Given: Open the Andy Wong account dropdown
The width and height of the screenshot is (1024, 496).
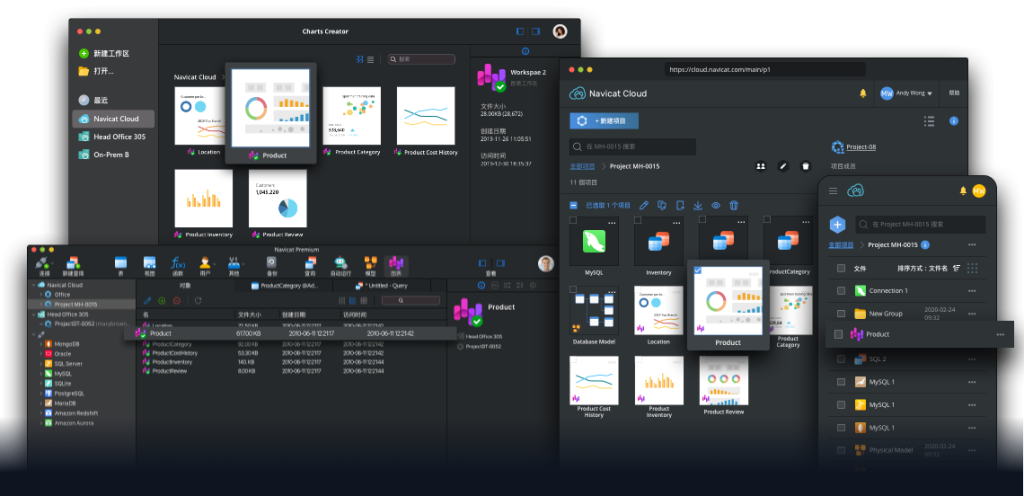Looking at the screenshot, I should (x=906, y=94).
